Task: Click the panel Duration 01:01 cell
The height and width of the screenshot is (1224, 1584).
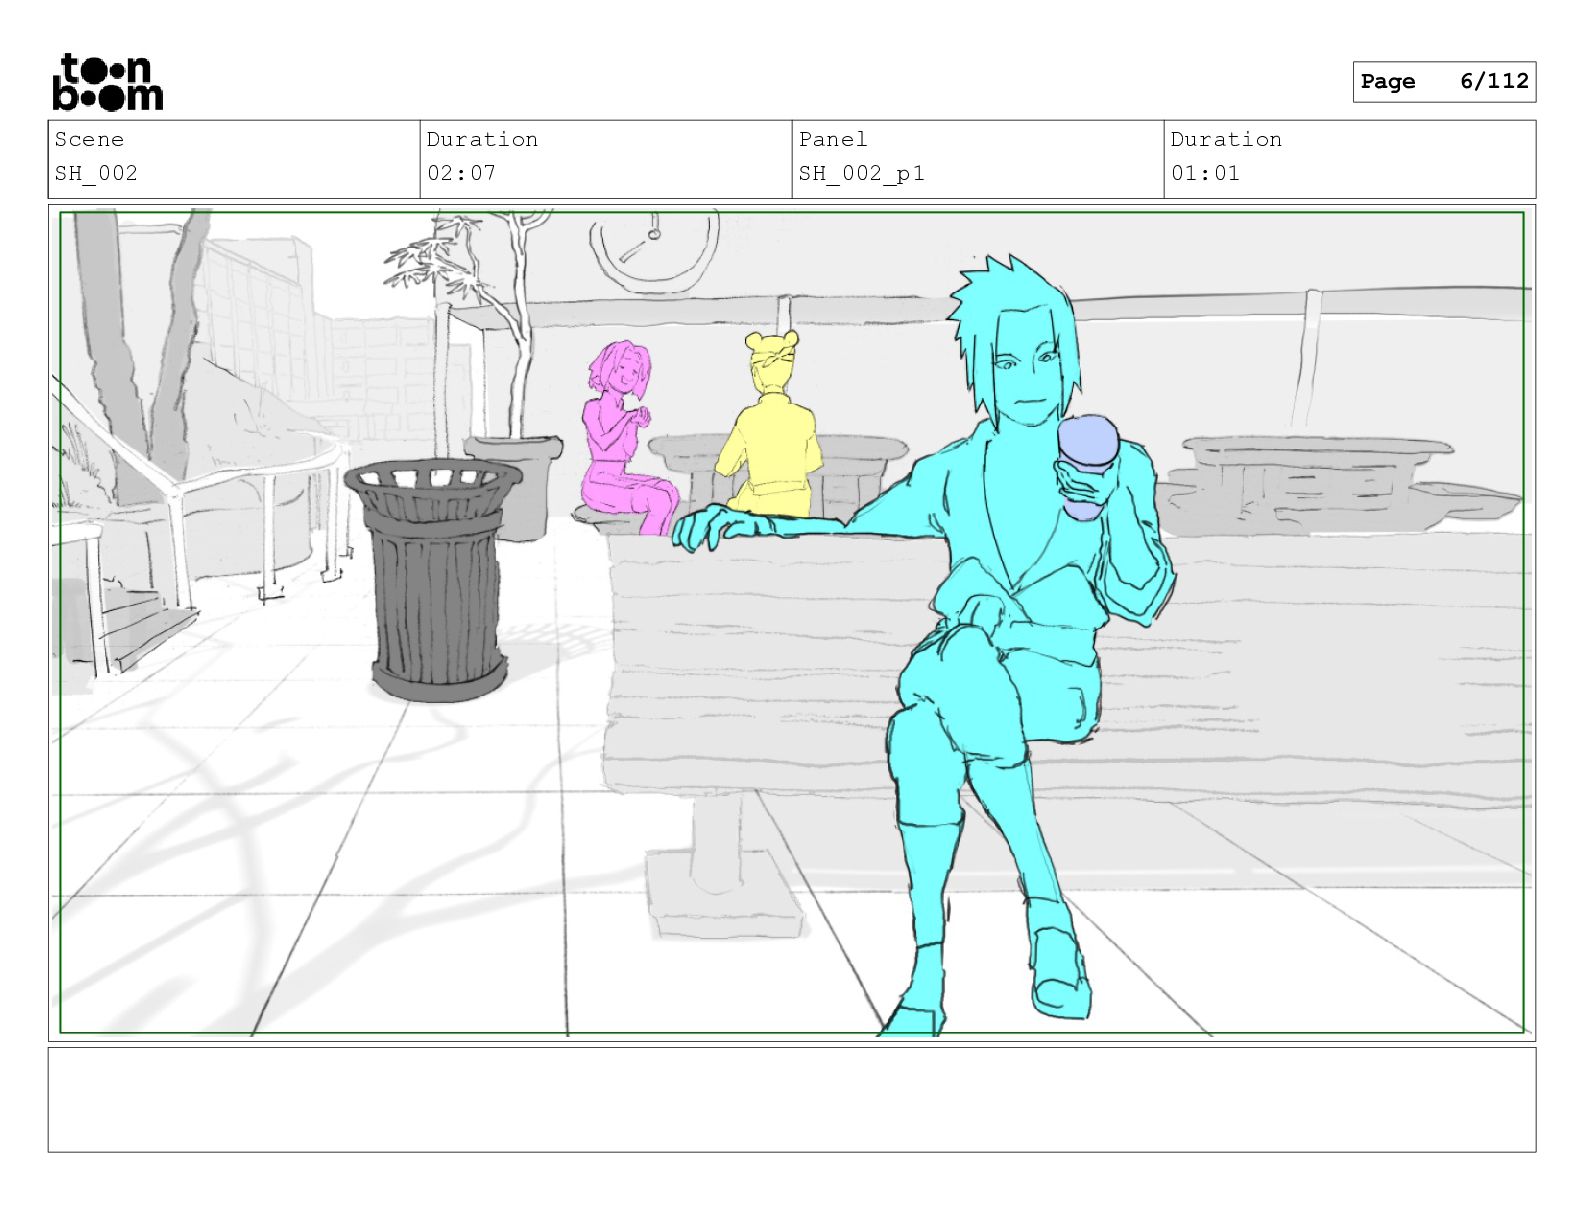Action: pos(1350,159)
